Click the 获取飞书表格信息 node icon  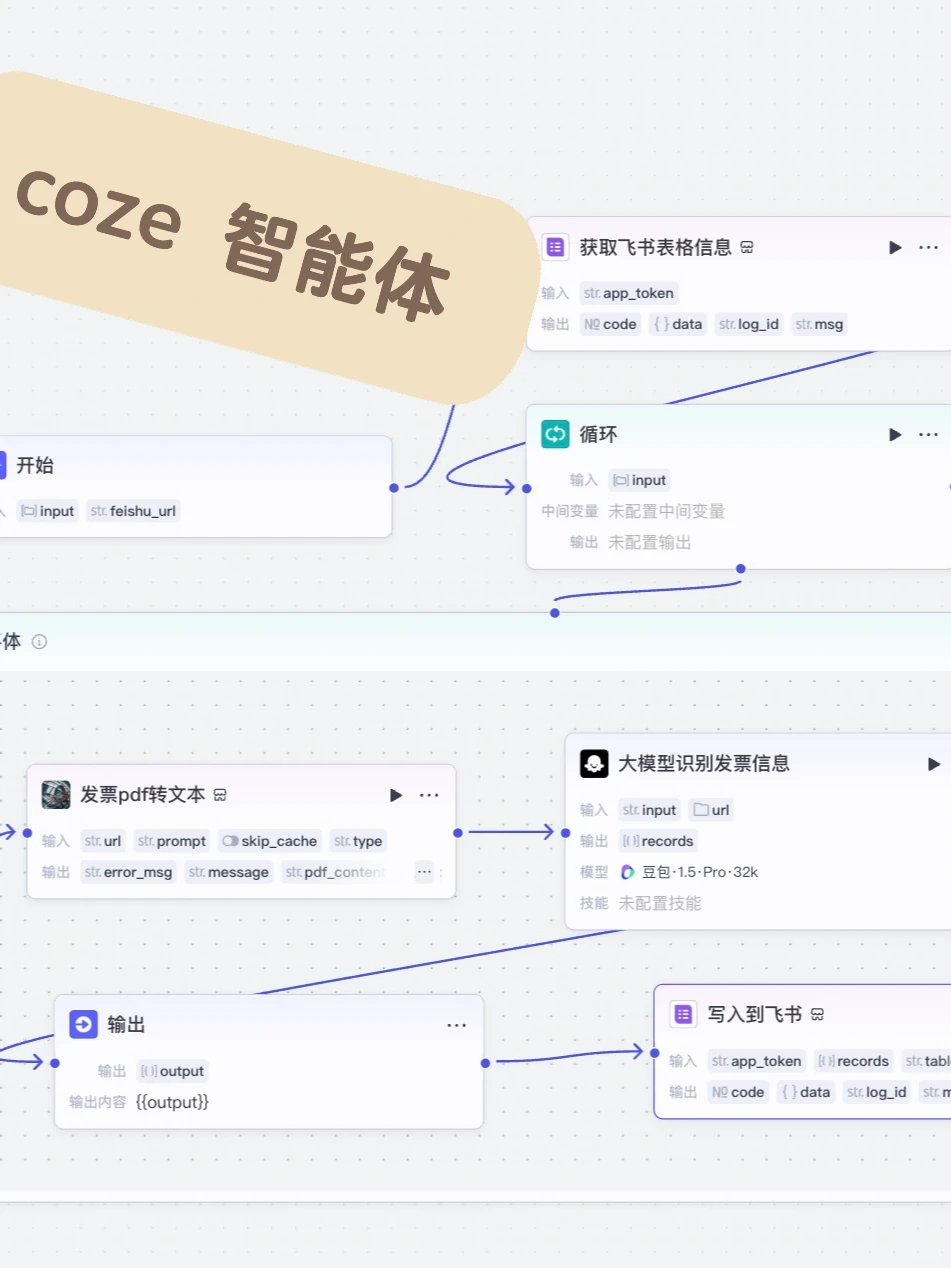[x=555, y=247]
